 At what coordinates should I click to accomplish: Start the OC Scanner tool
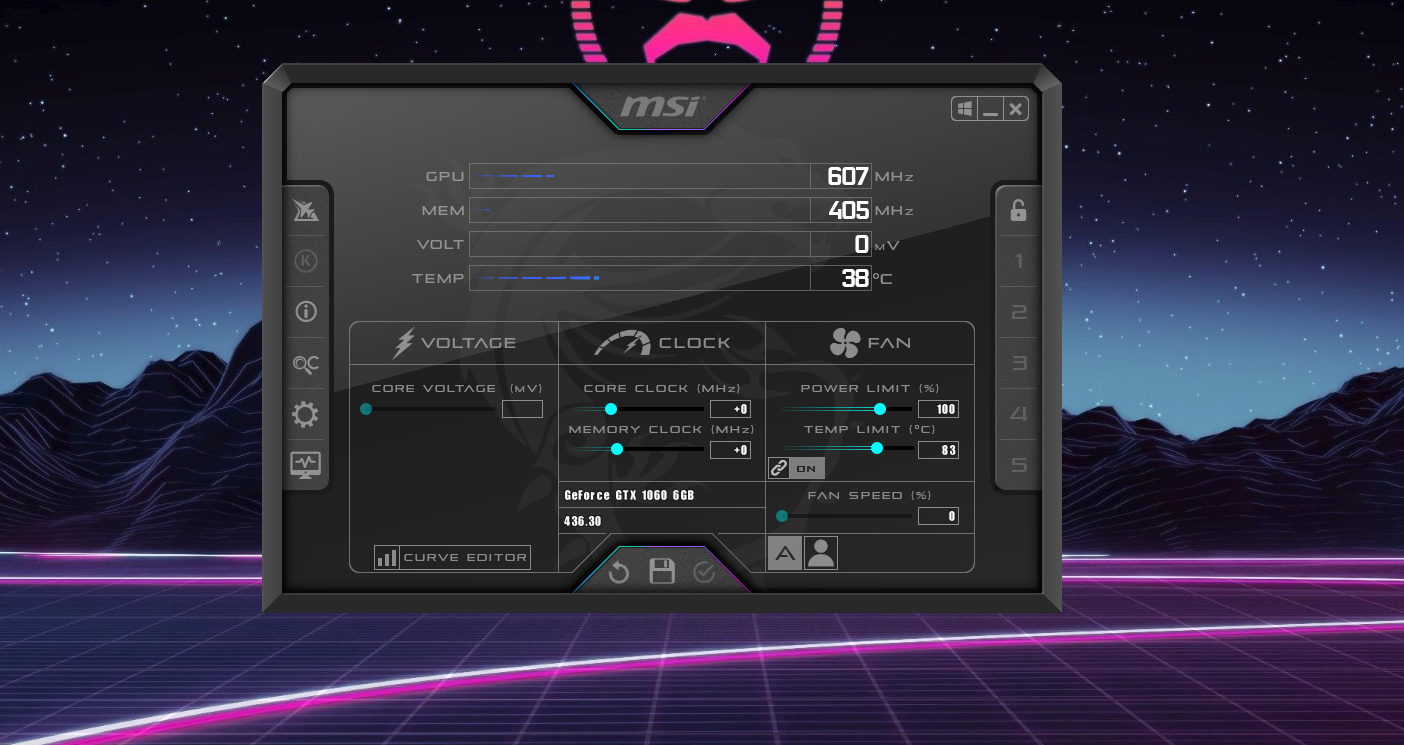[x=306, y=363]
